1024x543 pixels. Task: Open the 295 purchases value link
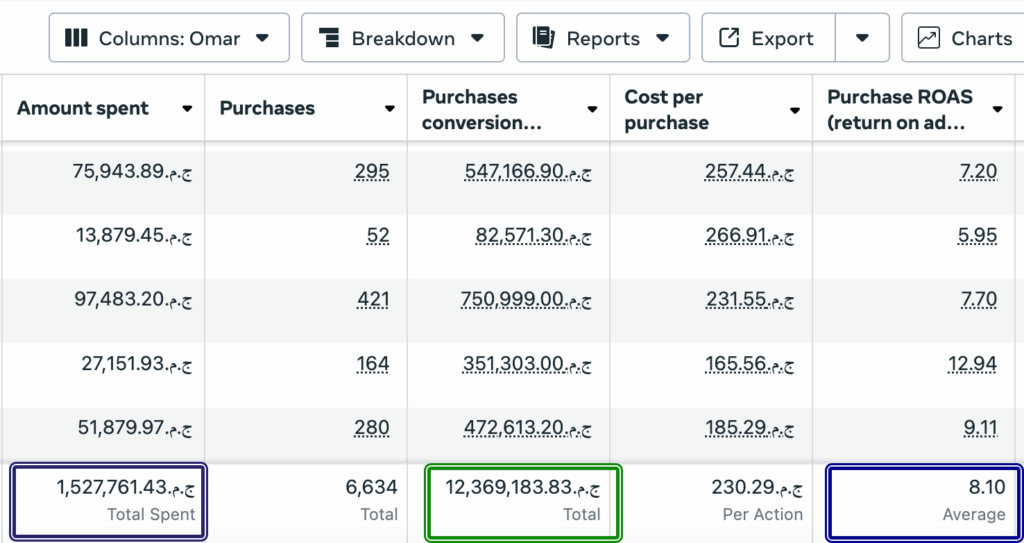click(372, 172)
